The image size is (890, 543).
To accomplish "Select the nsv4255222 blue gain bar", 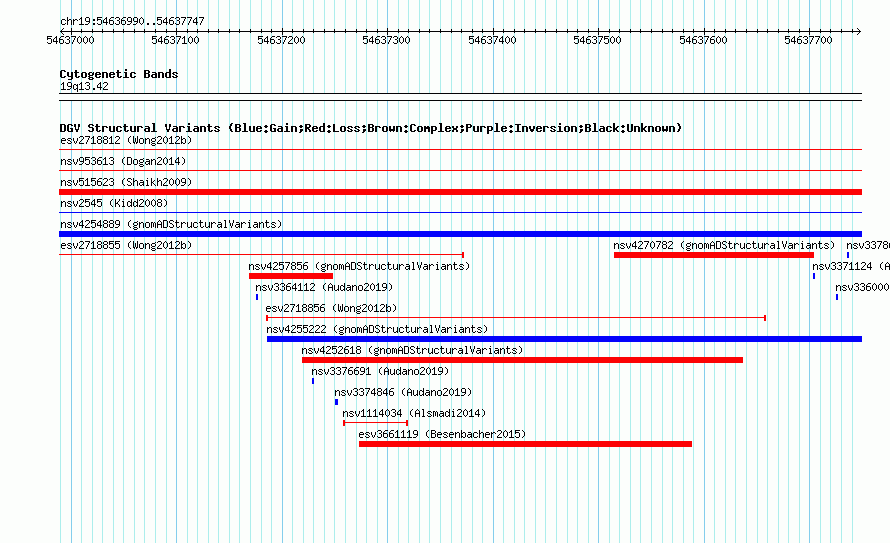I will coord(564,339).
